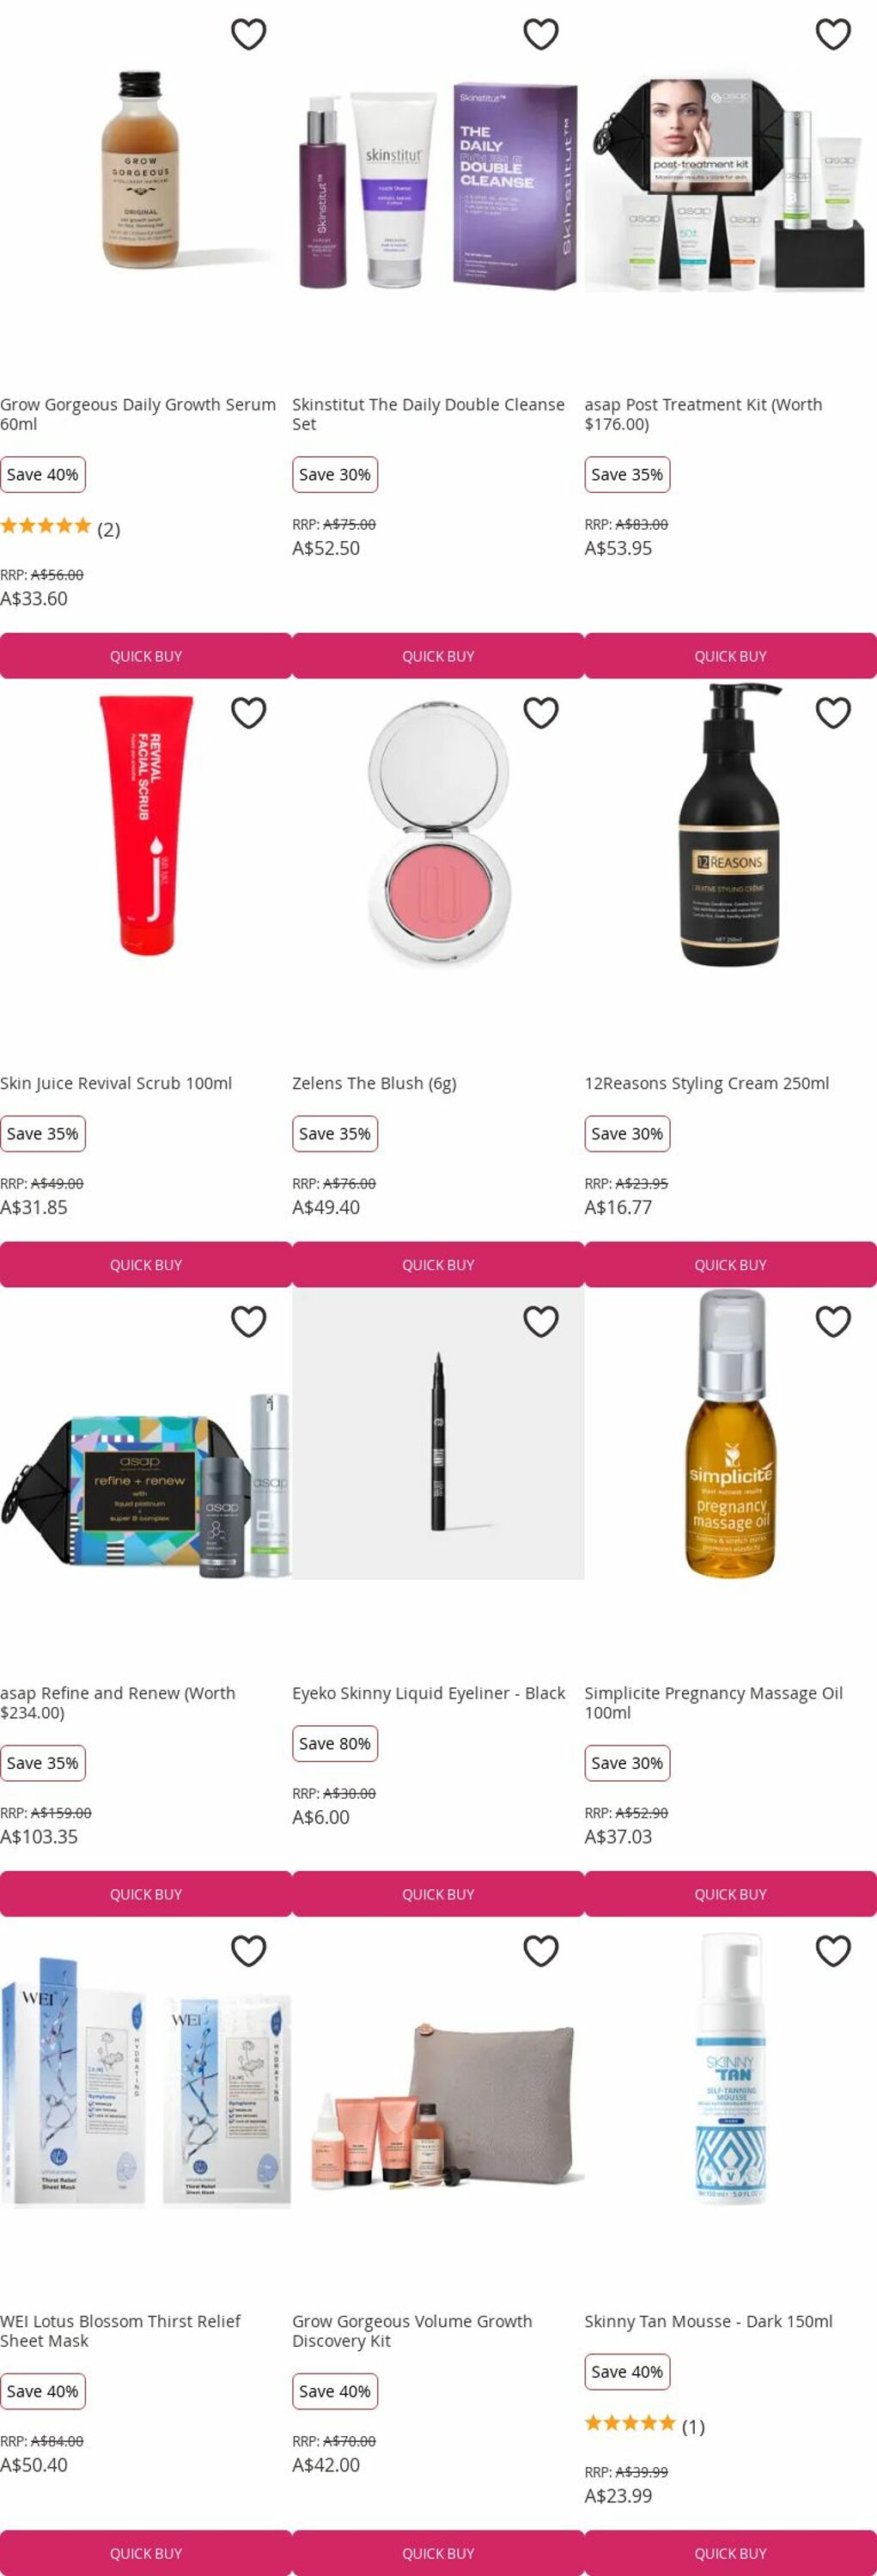Wishlist the Simplicite Pregnancy Massage Oil
Image resolution: width=877 pixels, height=2576 pixels.
[x=833, y=1322]
